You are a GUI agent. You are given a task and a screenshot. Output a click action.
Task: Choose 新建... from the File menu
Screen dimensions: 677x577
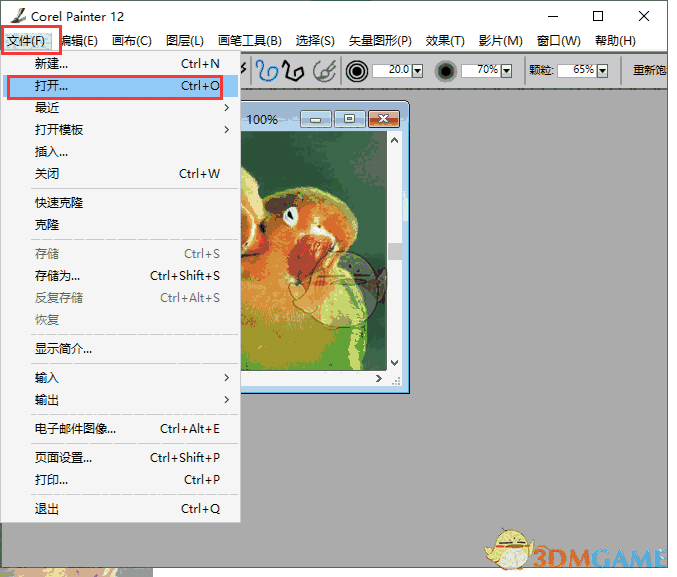pos(120,64)
